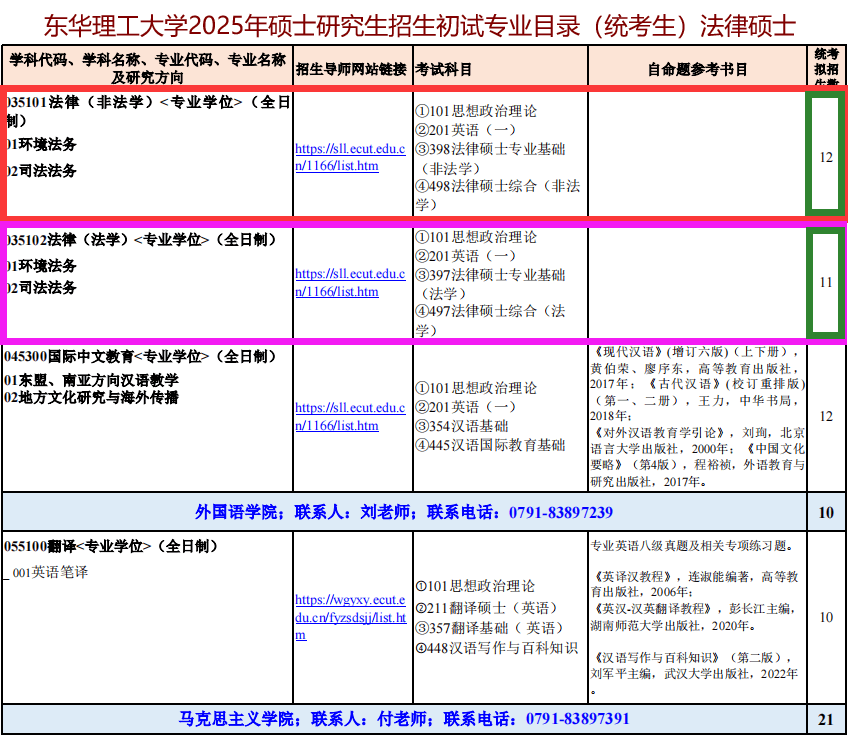Image resolution: width=848 pixels, height=735 pixels.
Task: Click 01环境法务 under 035102法律（法学）
Action: (x=42, y=266)
